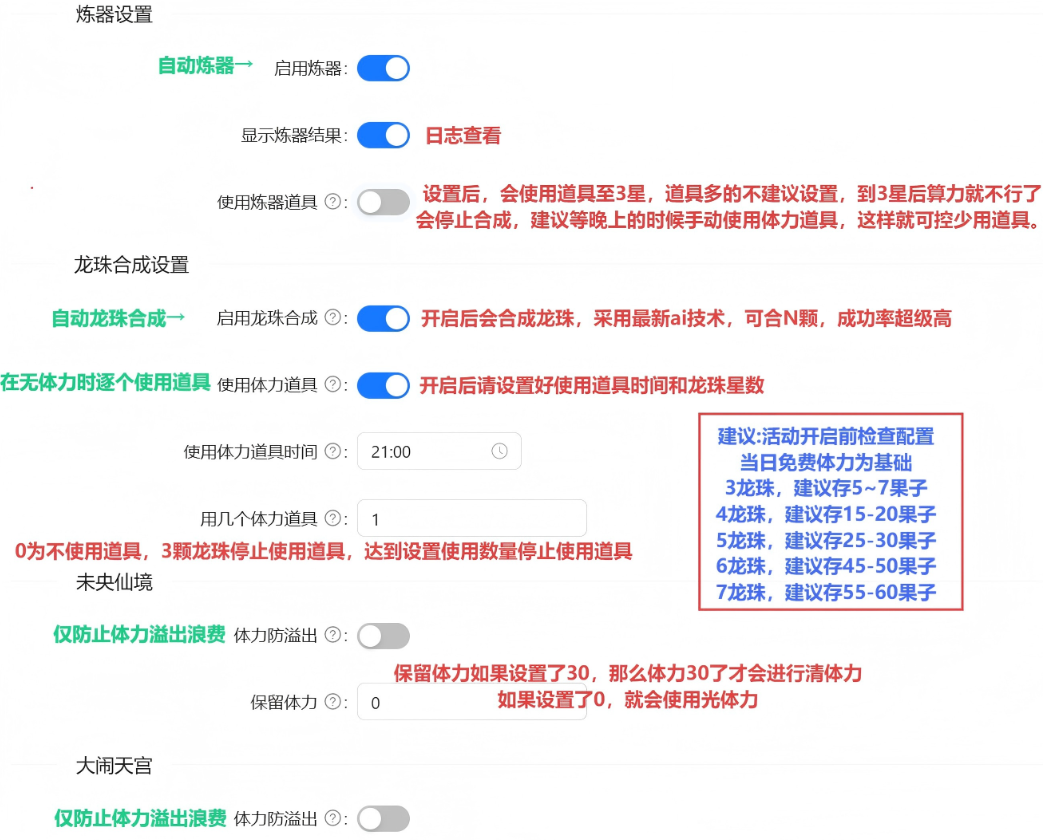Enable 体力防溢出 under 大闹天宫
Screen dimensions: 1043x840
click(x=383, y=819)
